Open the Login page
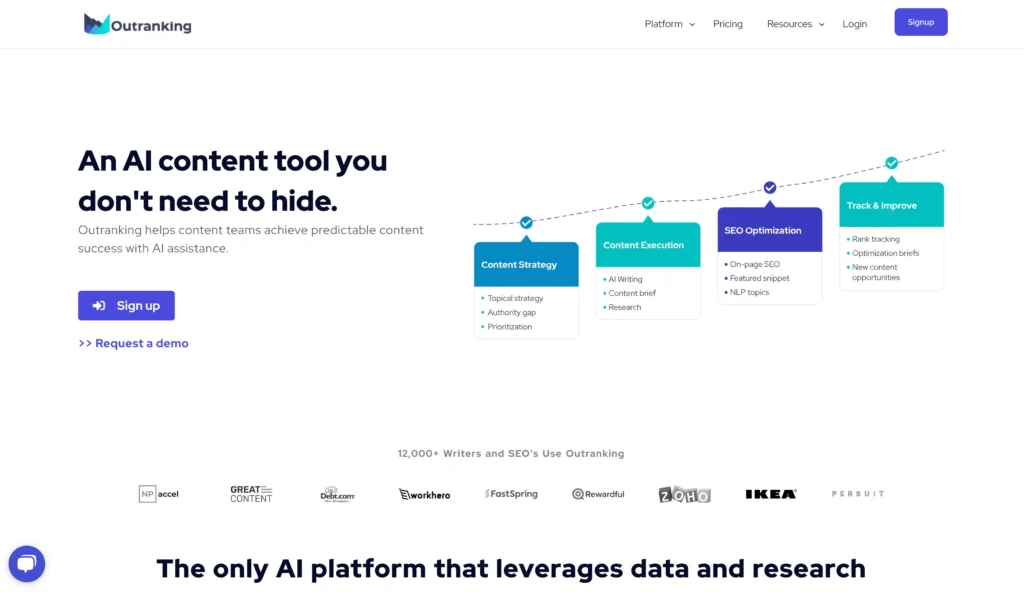The width and height of the screenshot is (1024, 592). (x=854, y=24)
